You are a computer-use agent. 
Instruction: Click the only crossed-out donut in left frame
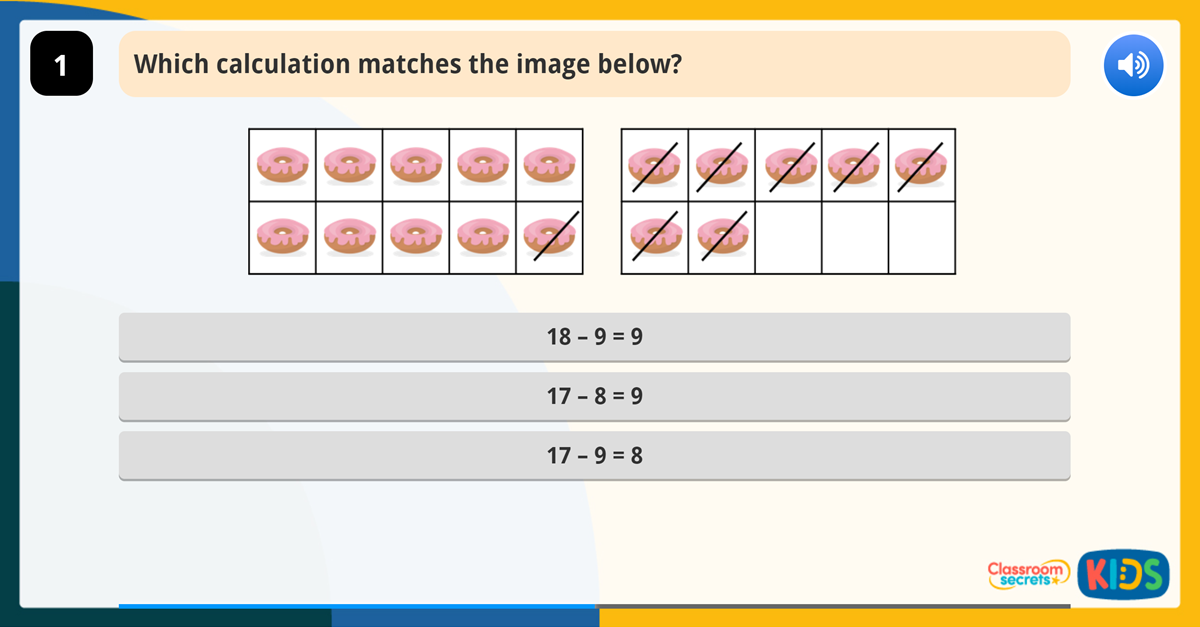tap(549, 239)
